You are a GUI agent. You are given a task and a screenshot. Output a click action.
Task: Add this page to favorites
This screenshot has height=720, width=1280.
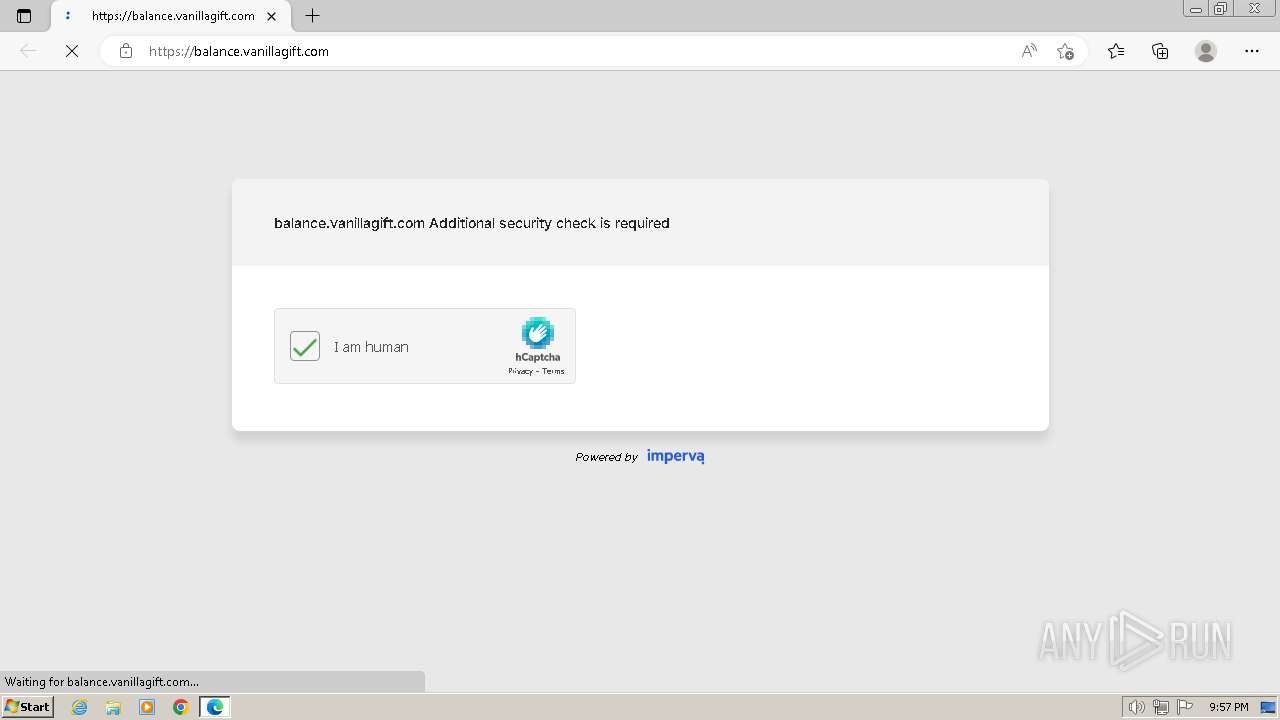click(x=1065, y=51)
